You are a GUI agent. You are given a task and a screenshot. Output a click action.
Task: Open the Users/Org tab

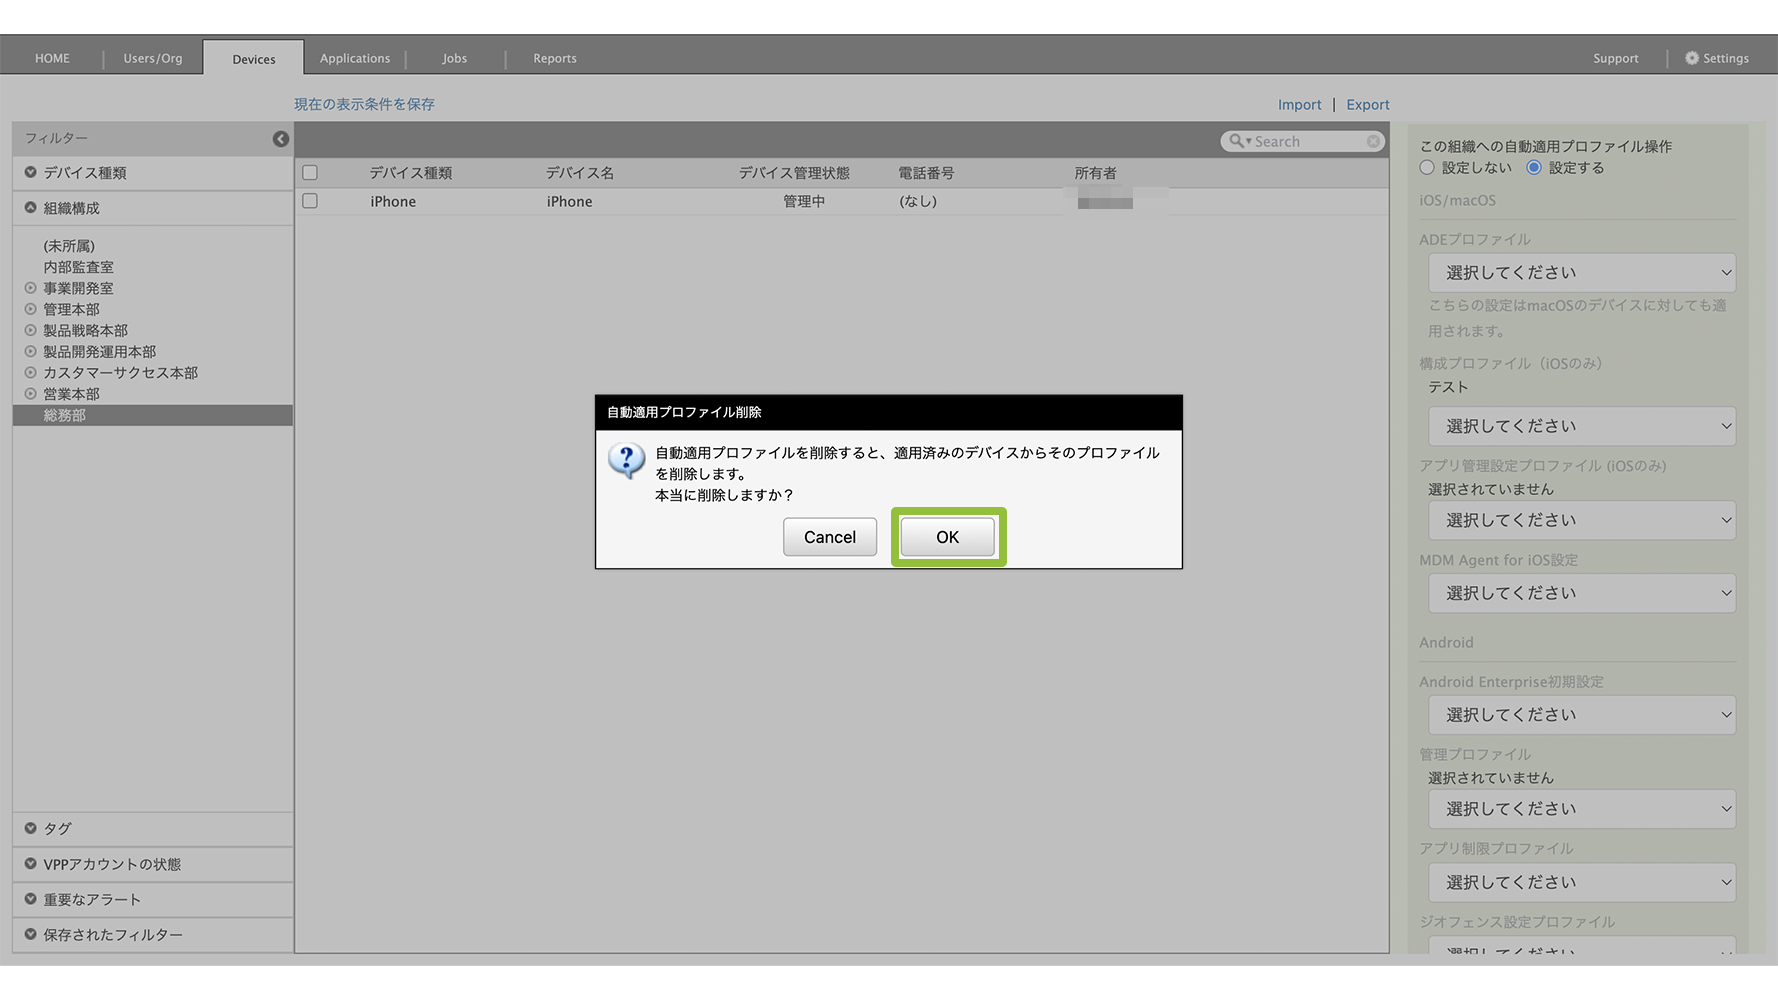(x=153, y=58)
